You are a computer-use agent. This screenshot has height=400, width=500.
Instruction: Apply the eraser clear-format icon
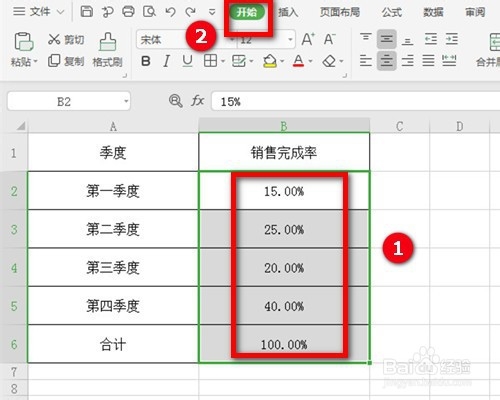pos(329,61)
